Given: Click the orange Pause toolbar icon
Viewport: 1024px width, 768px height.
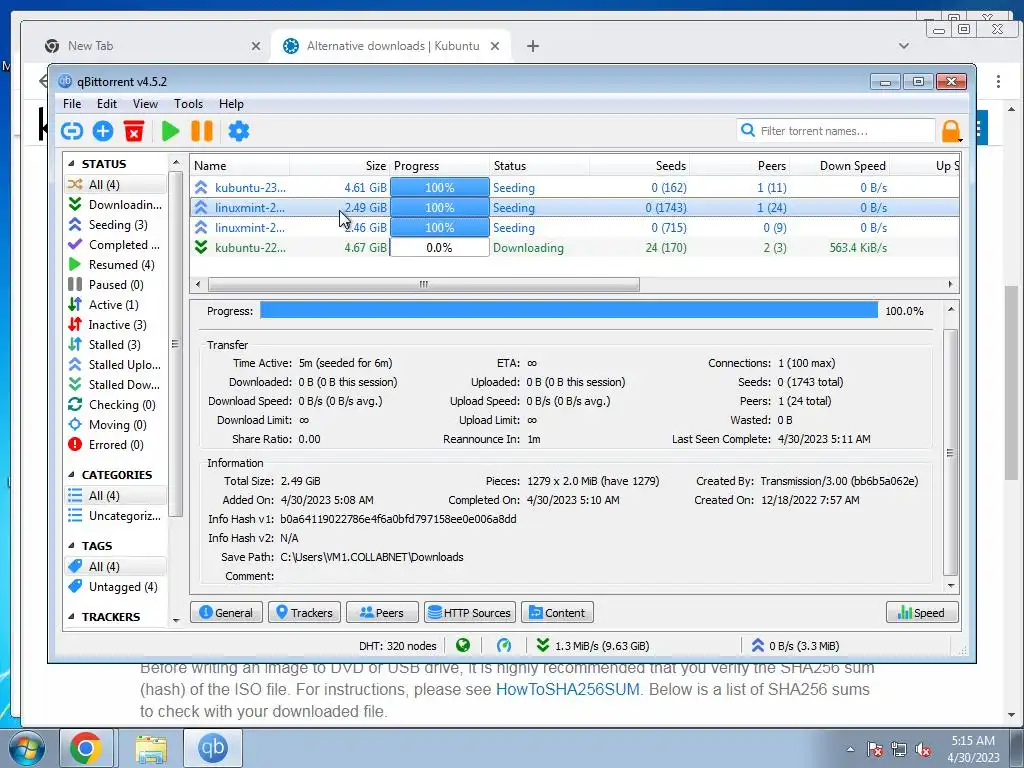Looking at the screenshot, I should click(x=202, y=131).
